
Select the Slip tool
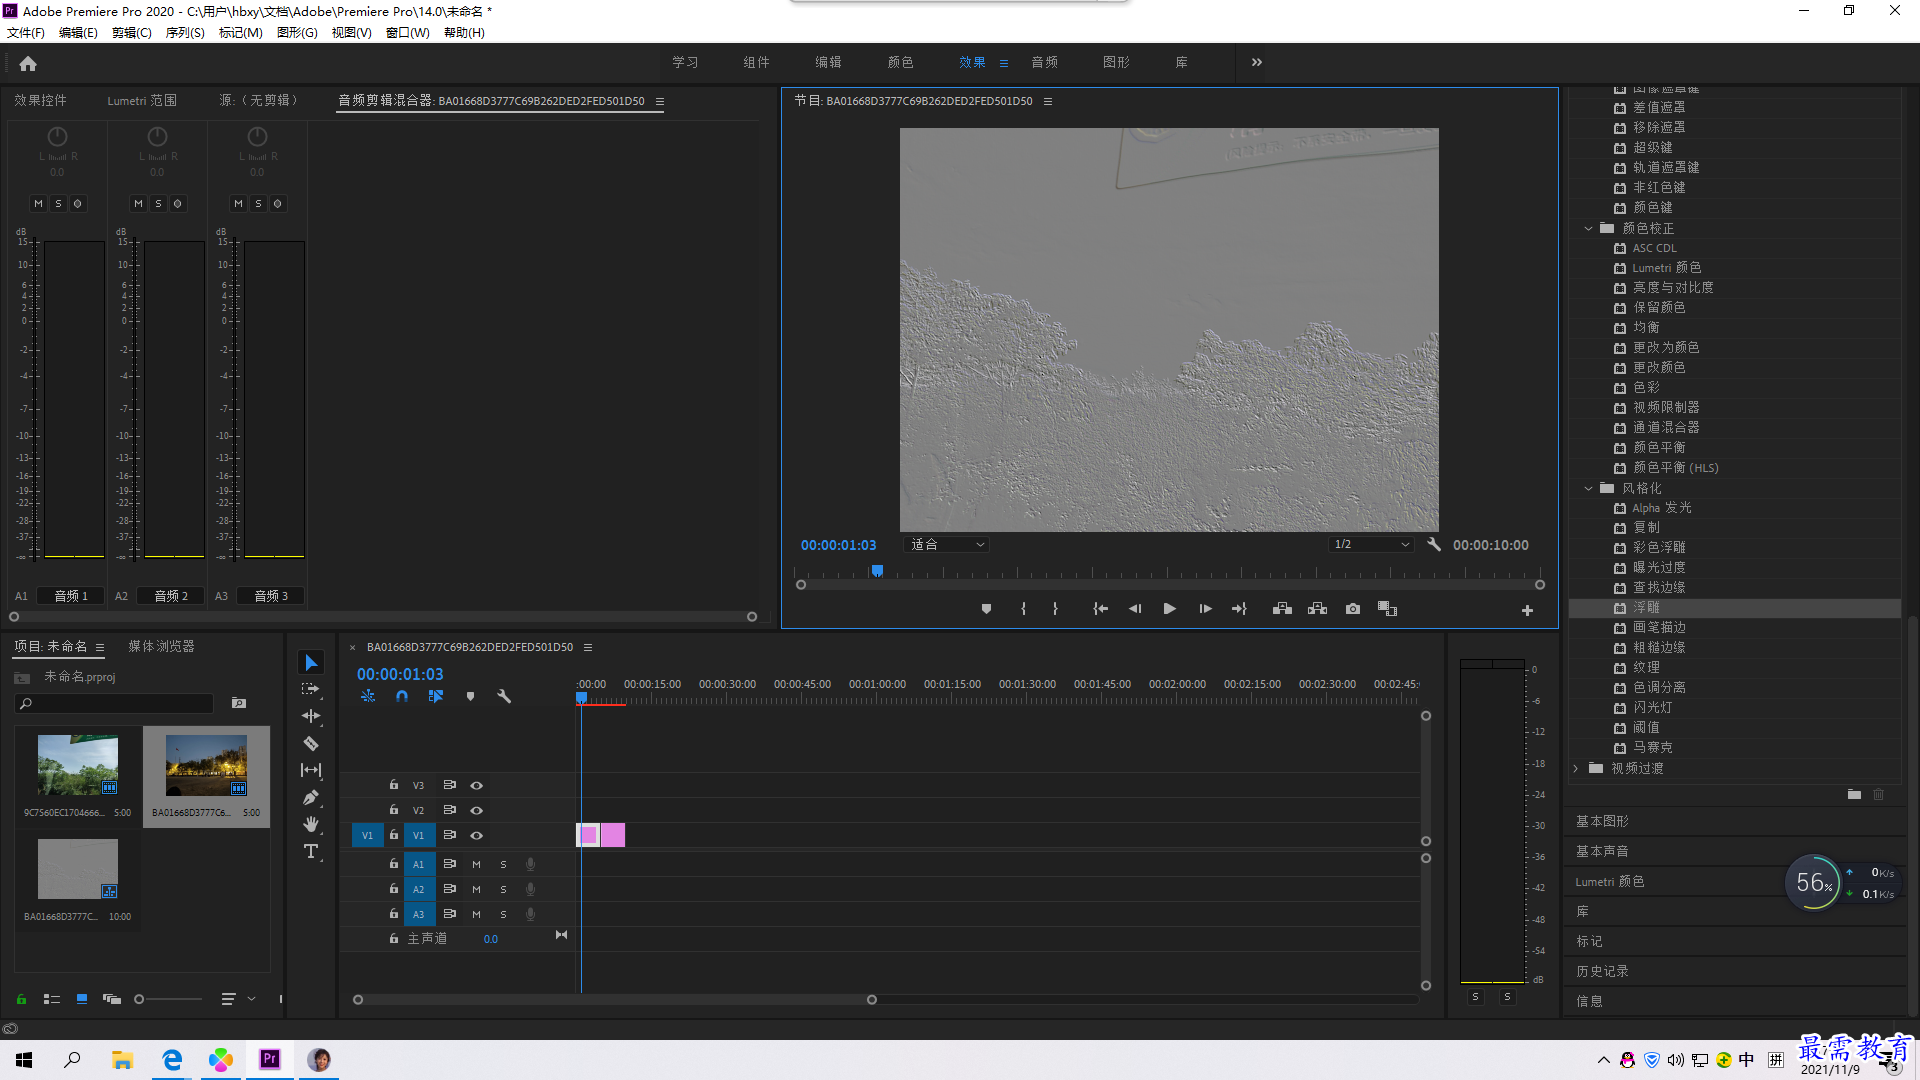[311, 770]
